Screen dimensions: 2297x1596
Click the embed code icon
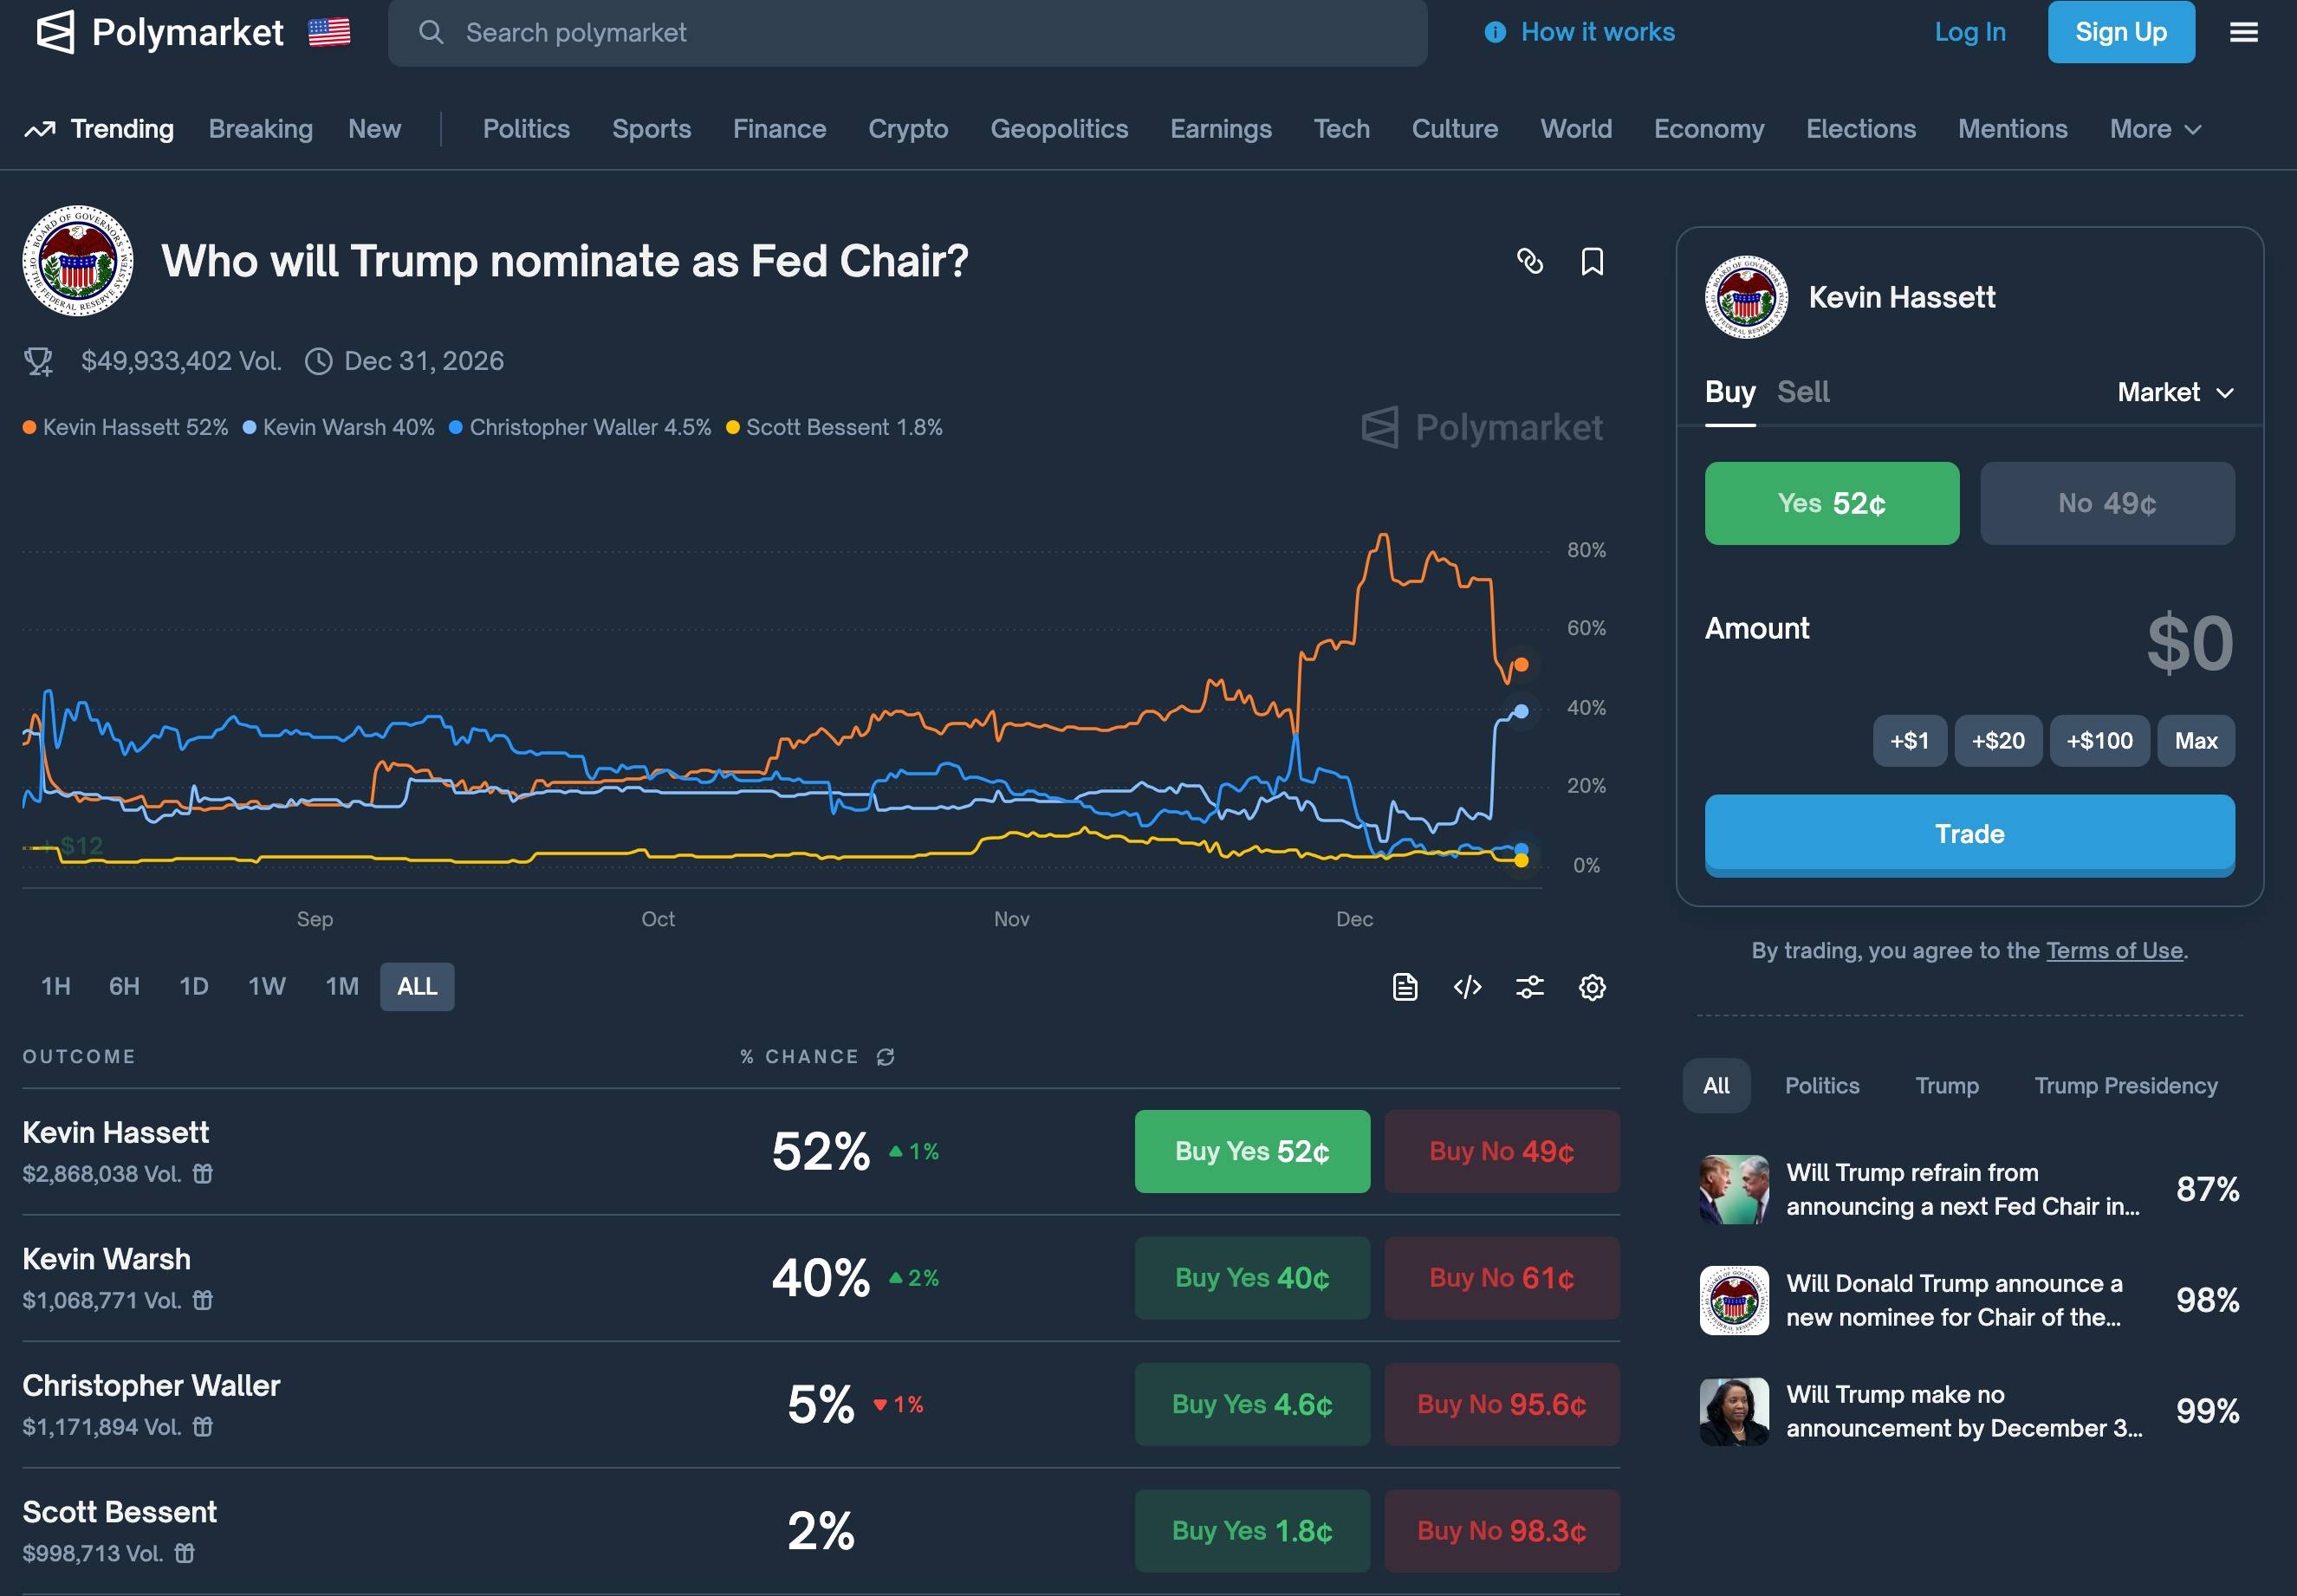(x=1467, y=987)
